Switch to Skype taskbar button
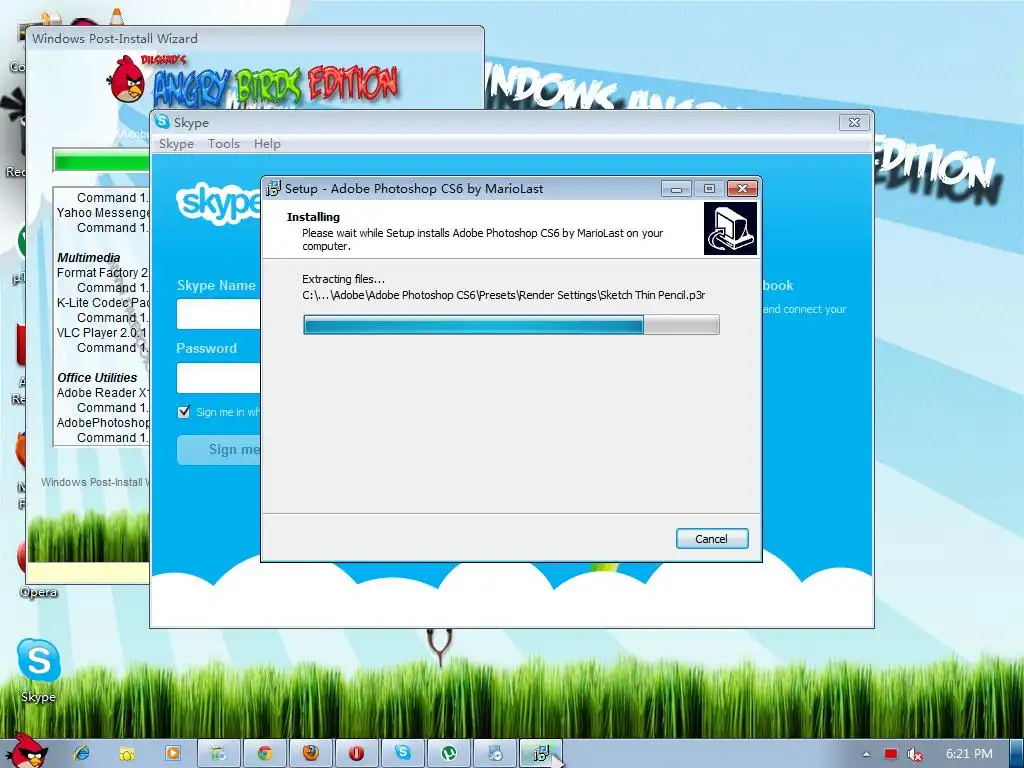 click(403, 753)
